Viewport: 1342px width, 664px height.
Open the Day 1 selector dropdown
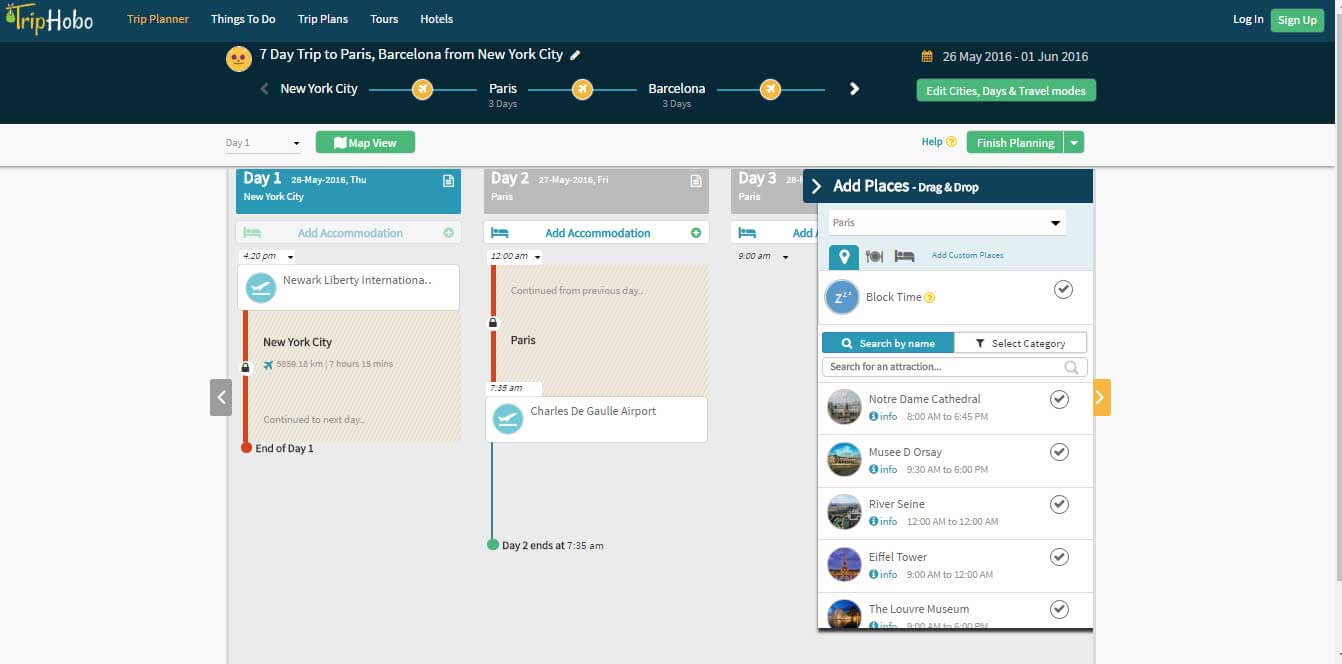tap(263, 143)
